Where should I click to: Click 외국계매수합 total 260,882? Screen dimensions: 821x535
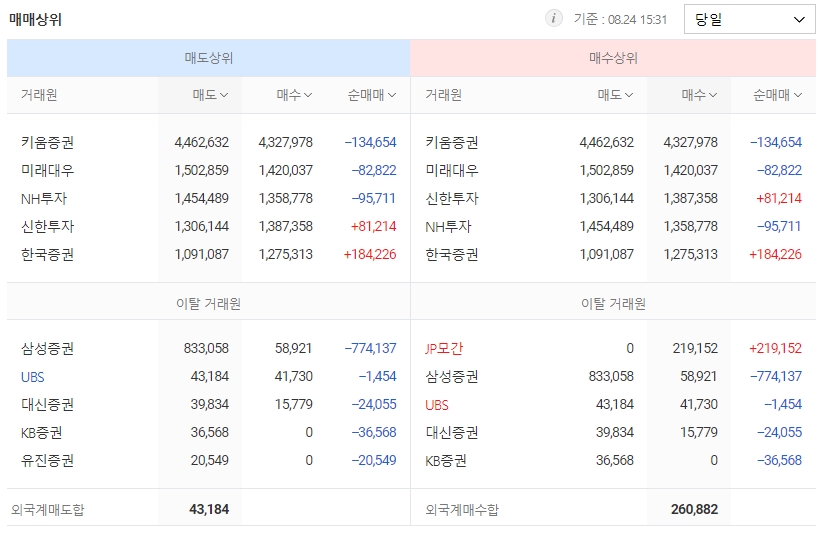[694, 509]
